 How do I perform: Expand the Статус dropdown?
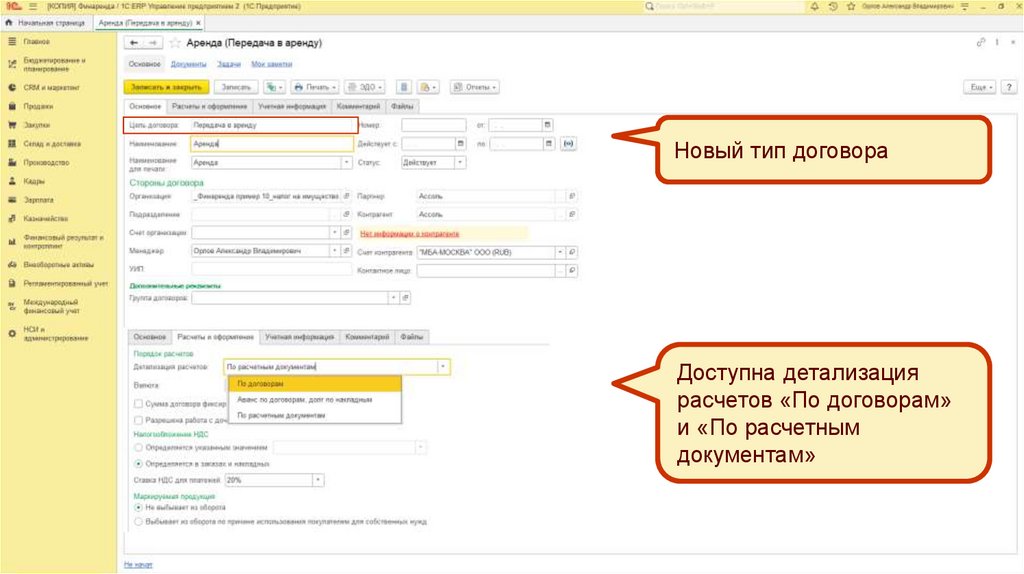click(x=460, y=161)
